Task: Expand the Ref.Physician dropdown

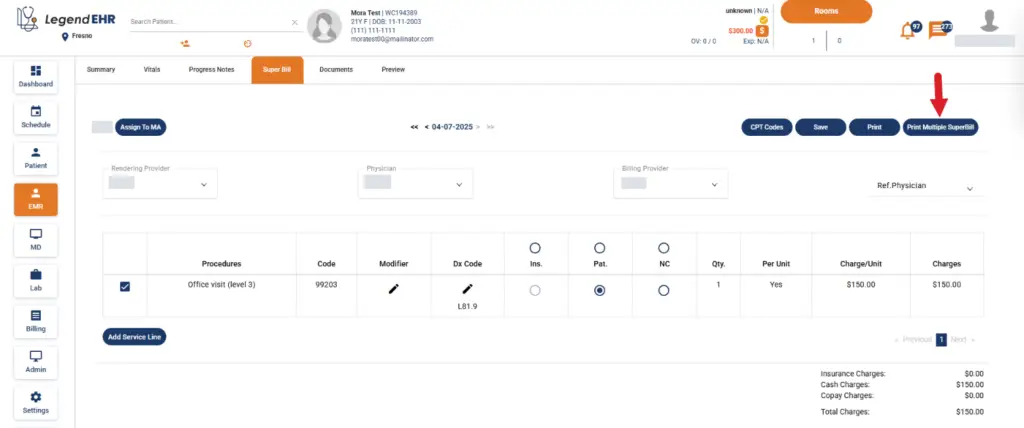Action: [x=924, y=187]
